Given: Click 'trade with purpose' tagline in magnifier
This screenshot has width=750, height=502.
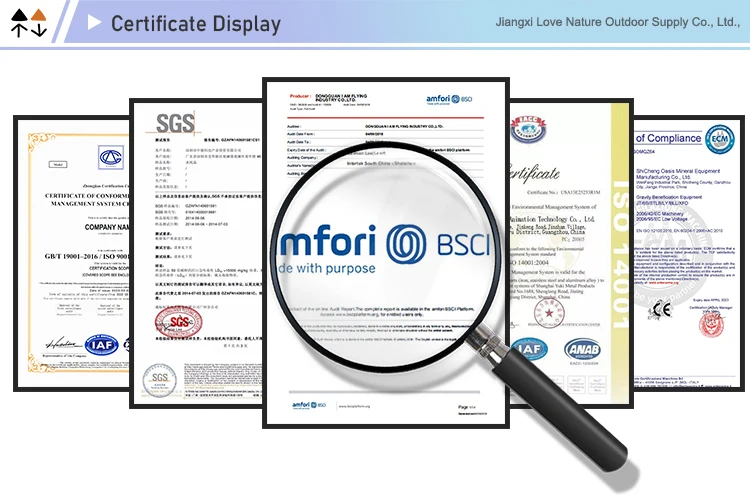Looking at the screenshot, I should click(x=327, y=268).
